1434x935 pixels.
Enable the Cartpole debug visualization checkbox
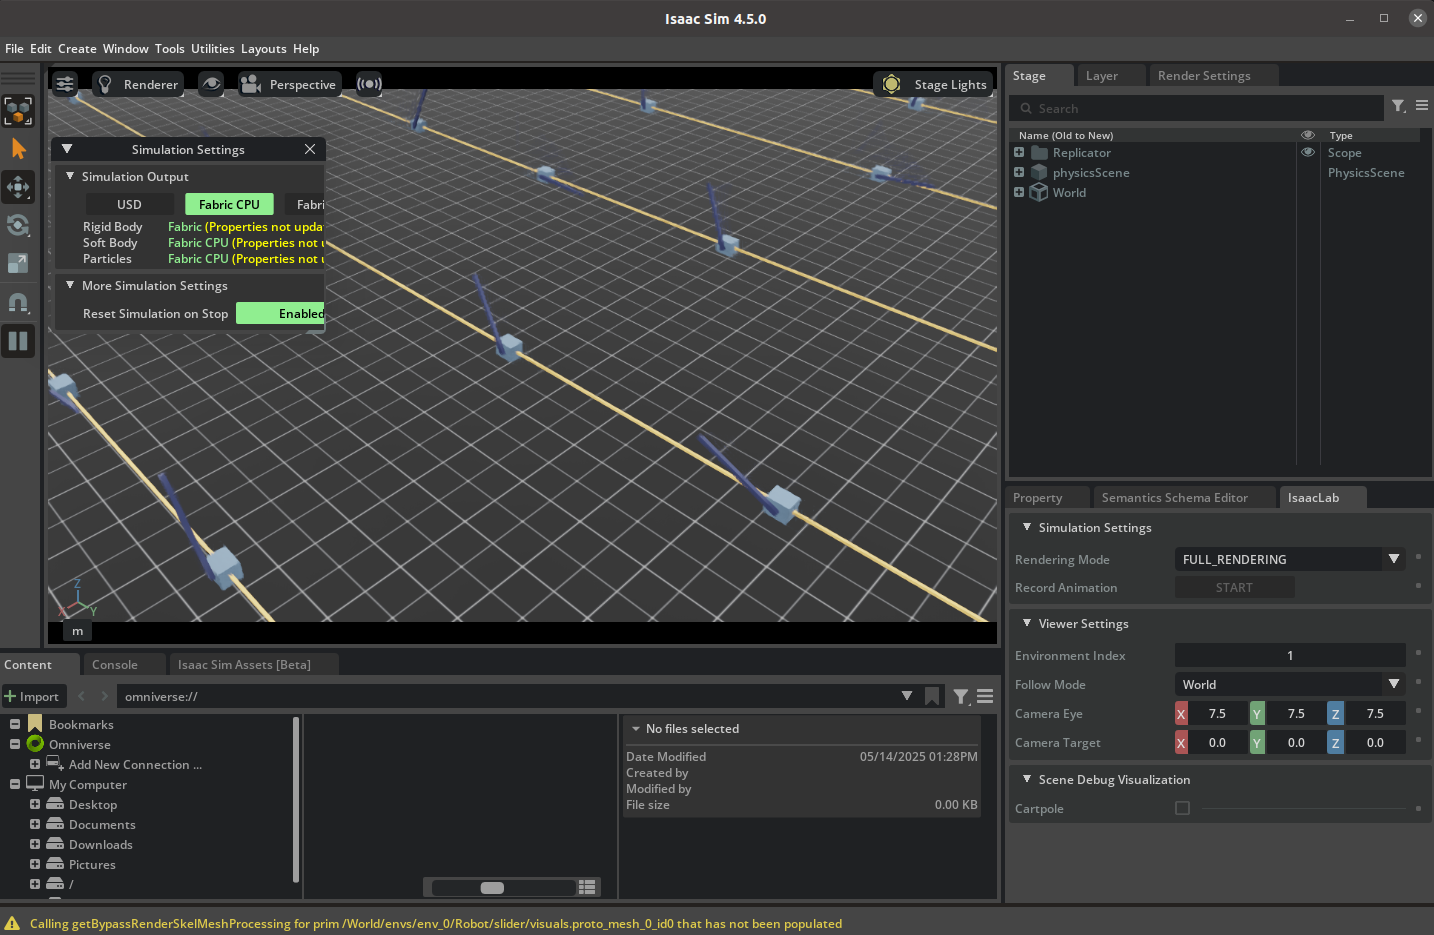click(x=1182, y=808)
